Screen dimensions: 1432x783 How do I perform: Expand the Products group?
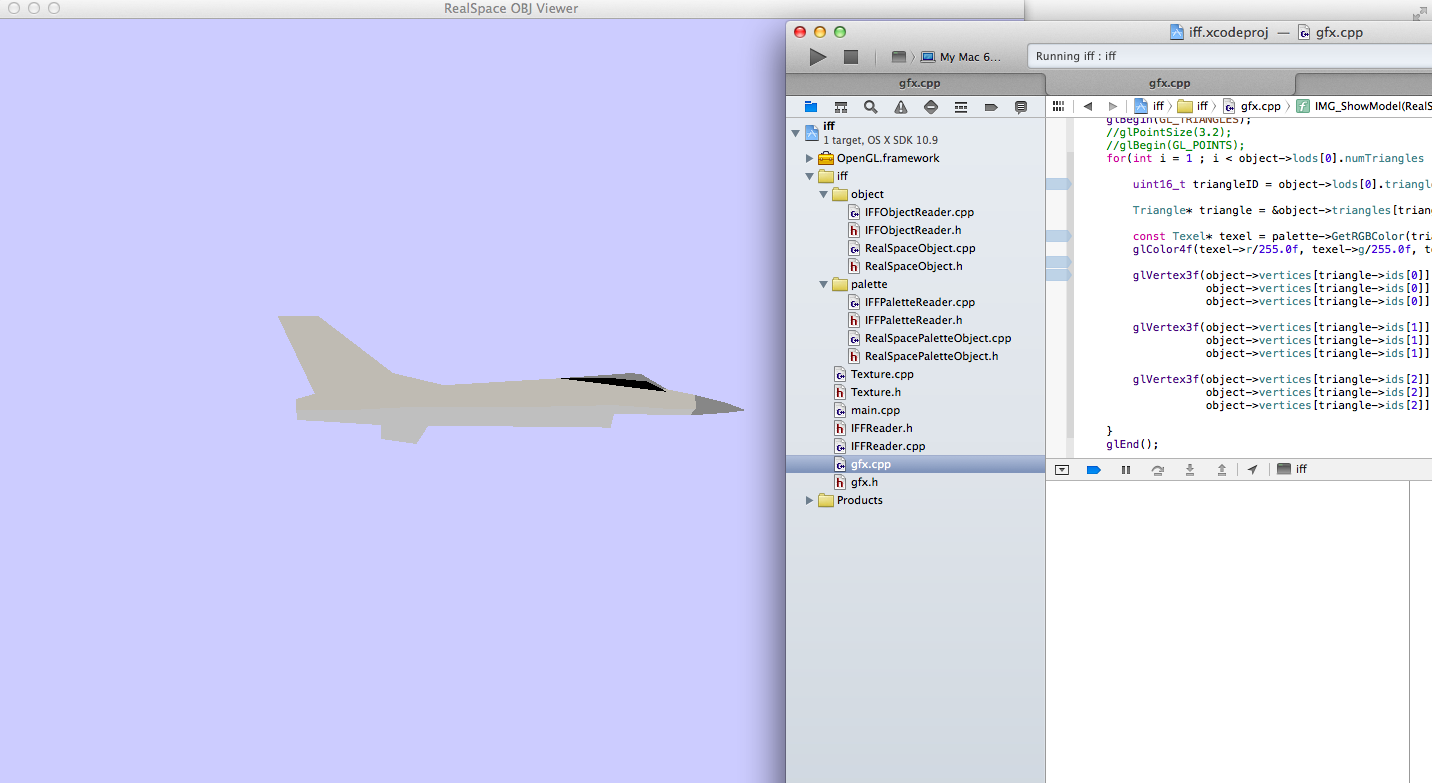[x=809, y=500]
